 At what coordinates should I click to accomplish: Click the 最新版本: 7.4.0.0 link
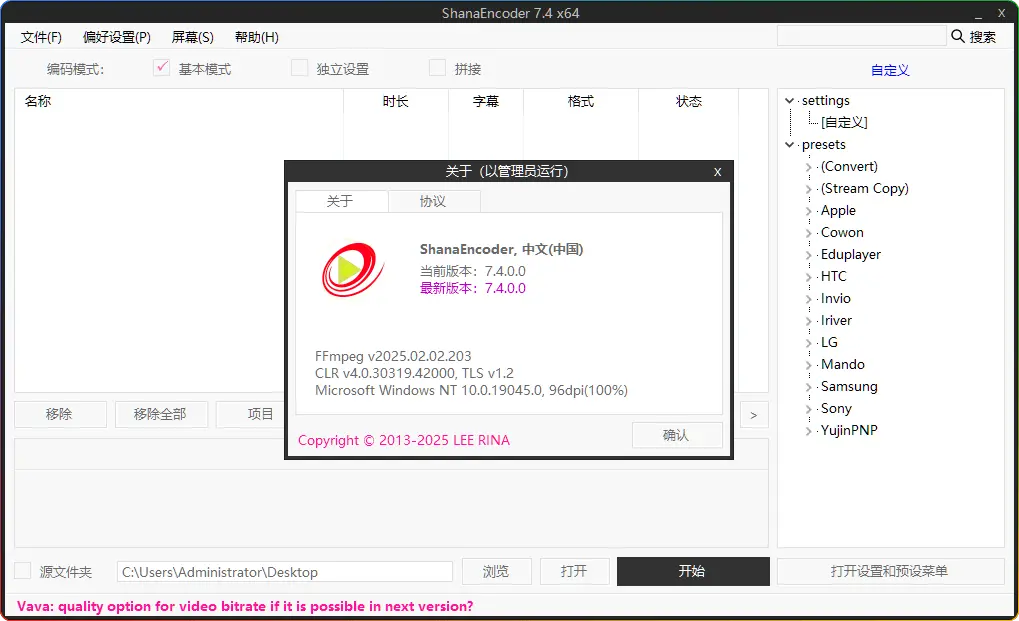472,288
